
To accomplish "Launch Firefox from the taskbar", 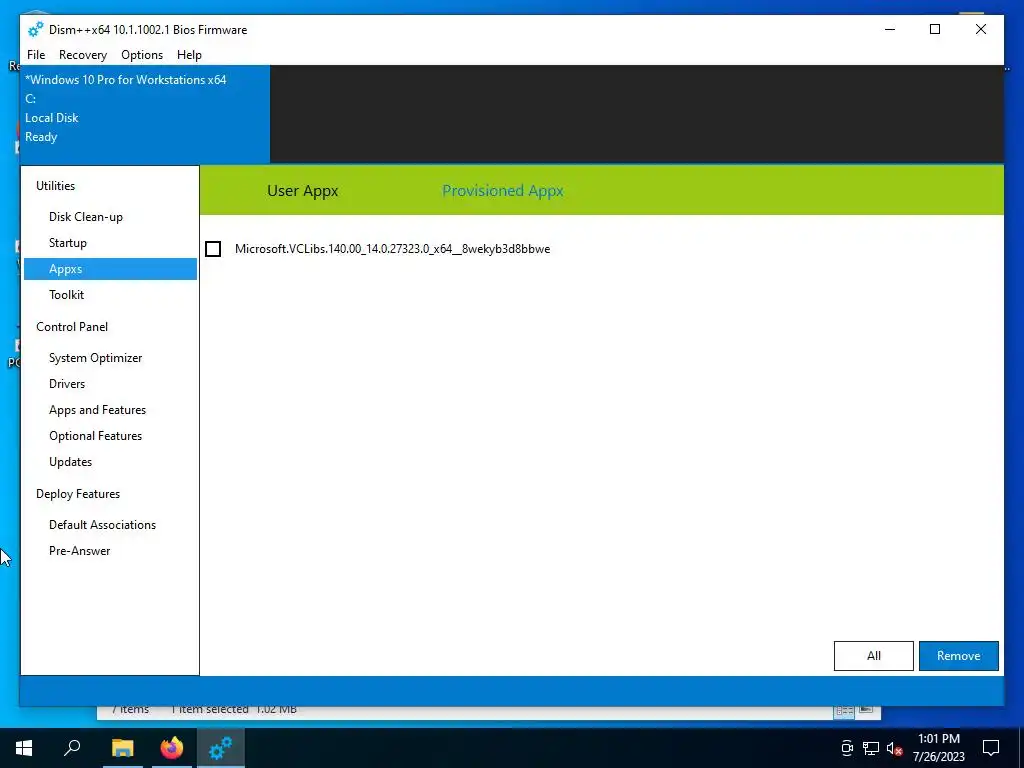I will (x=172, y=748).
